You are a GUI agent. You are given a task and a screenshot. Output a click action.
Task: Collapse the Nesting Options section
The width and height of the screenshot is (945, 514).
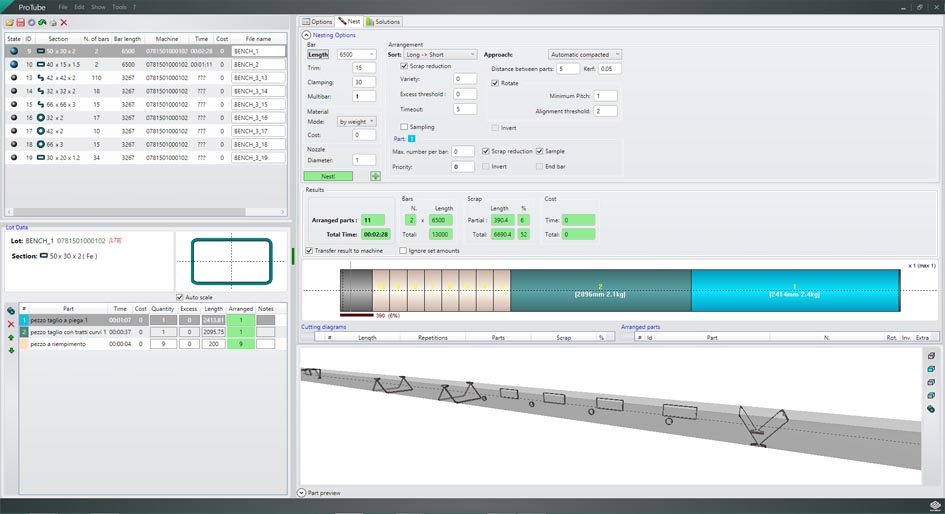(308, 35)
